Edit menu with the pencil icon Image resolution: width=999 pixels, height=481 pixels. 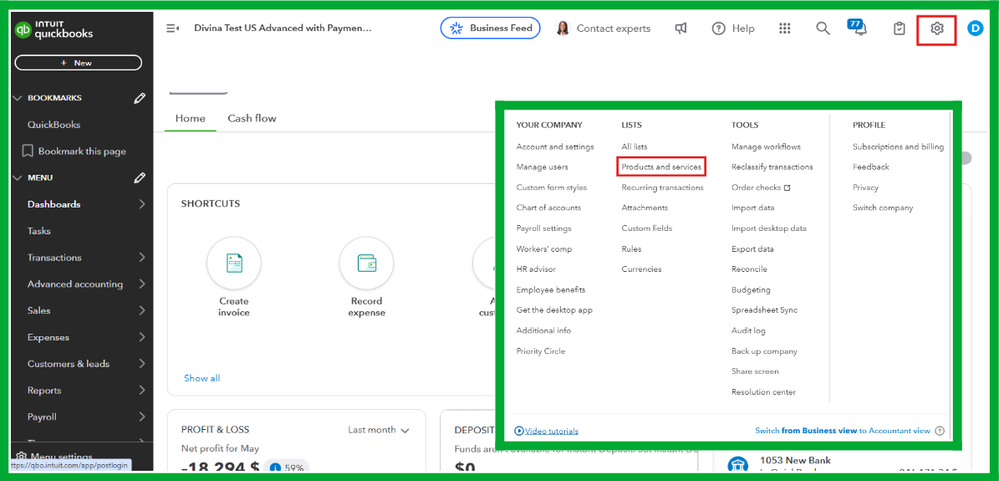140,178
